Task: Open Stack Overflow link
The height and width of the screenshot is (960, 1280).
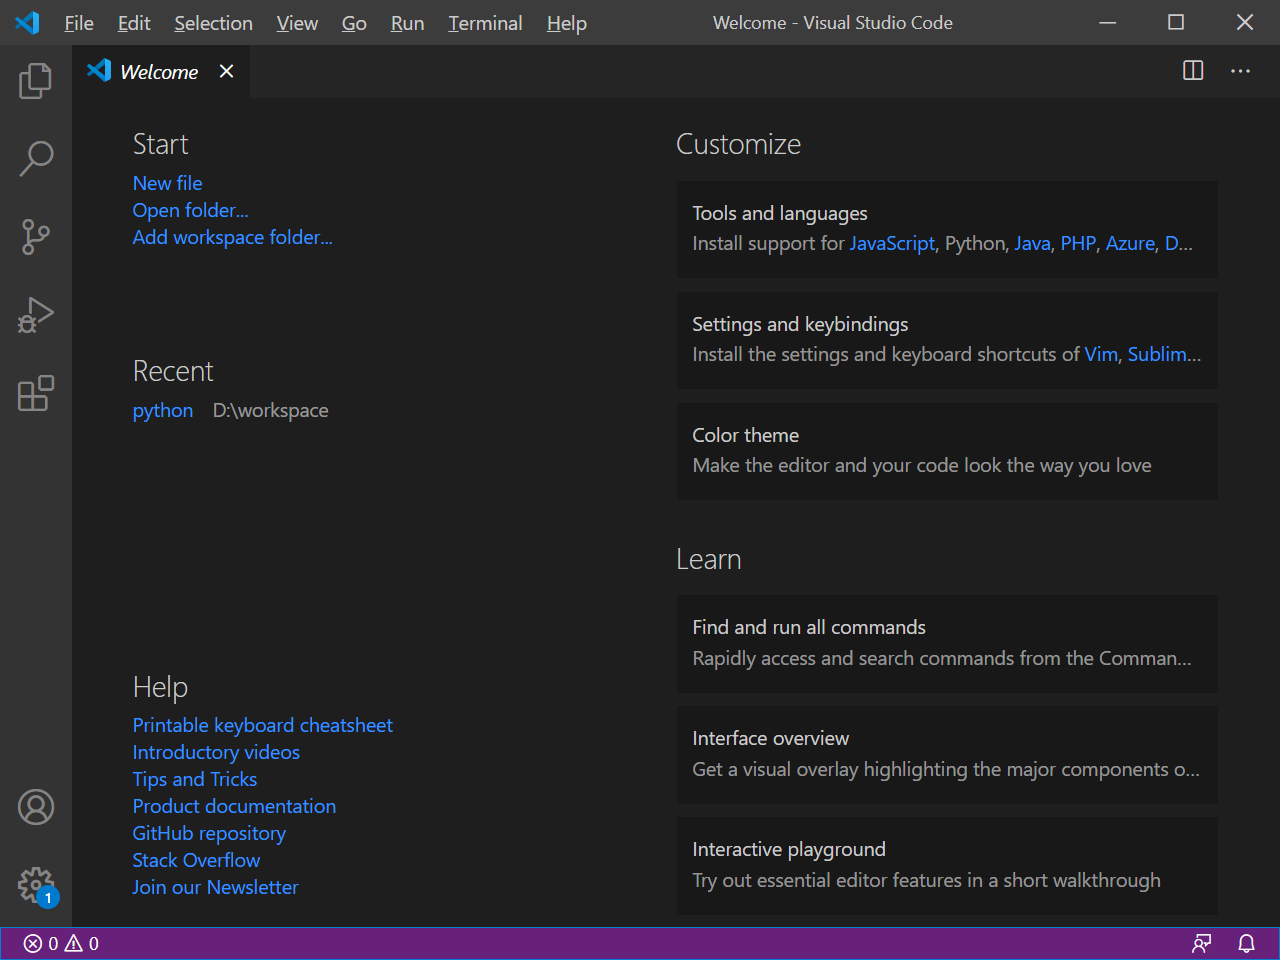Action: [196, 860]
